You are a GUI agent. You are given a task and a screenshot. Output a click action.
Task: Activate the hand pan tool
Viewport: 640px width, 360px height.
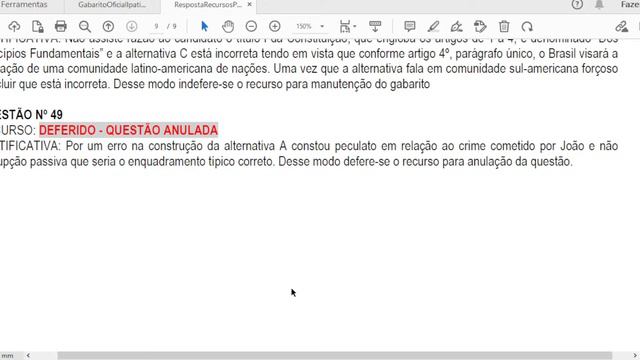[228, 27]
